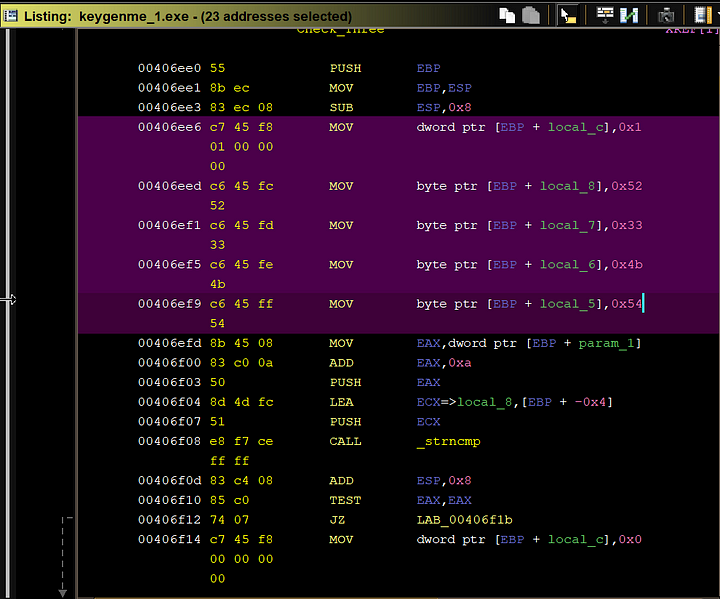
Task: Select address 00406f04
Action: point(169,402)
